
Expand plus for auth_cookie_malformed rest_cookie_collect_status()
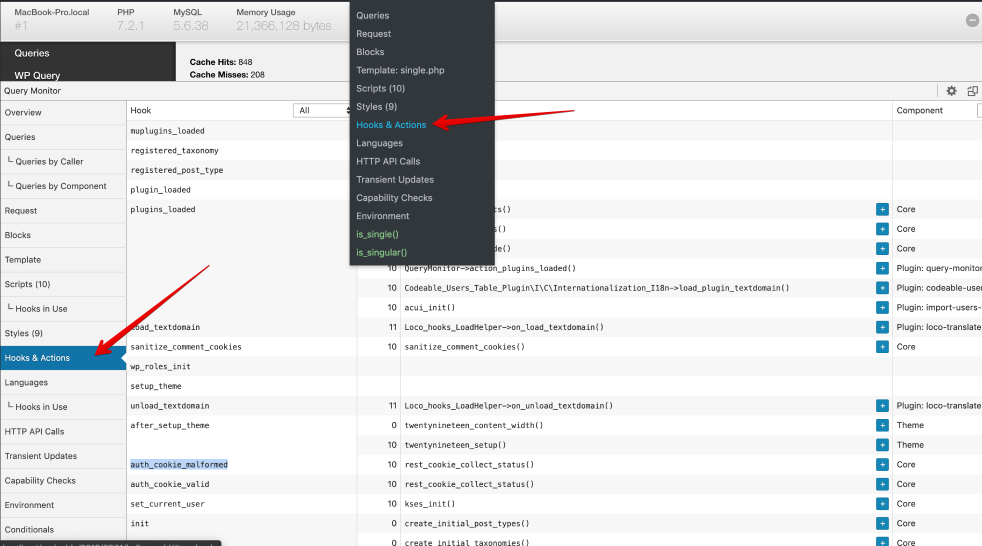(x=882, y=465)
